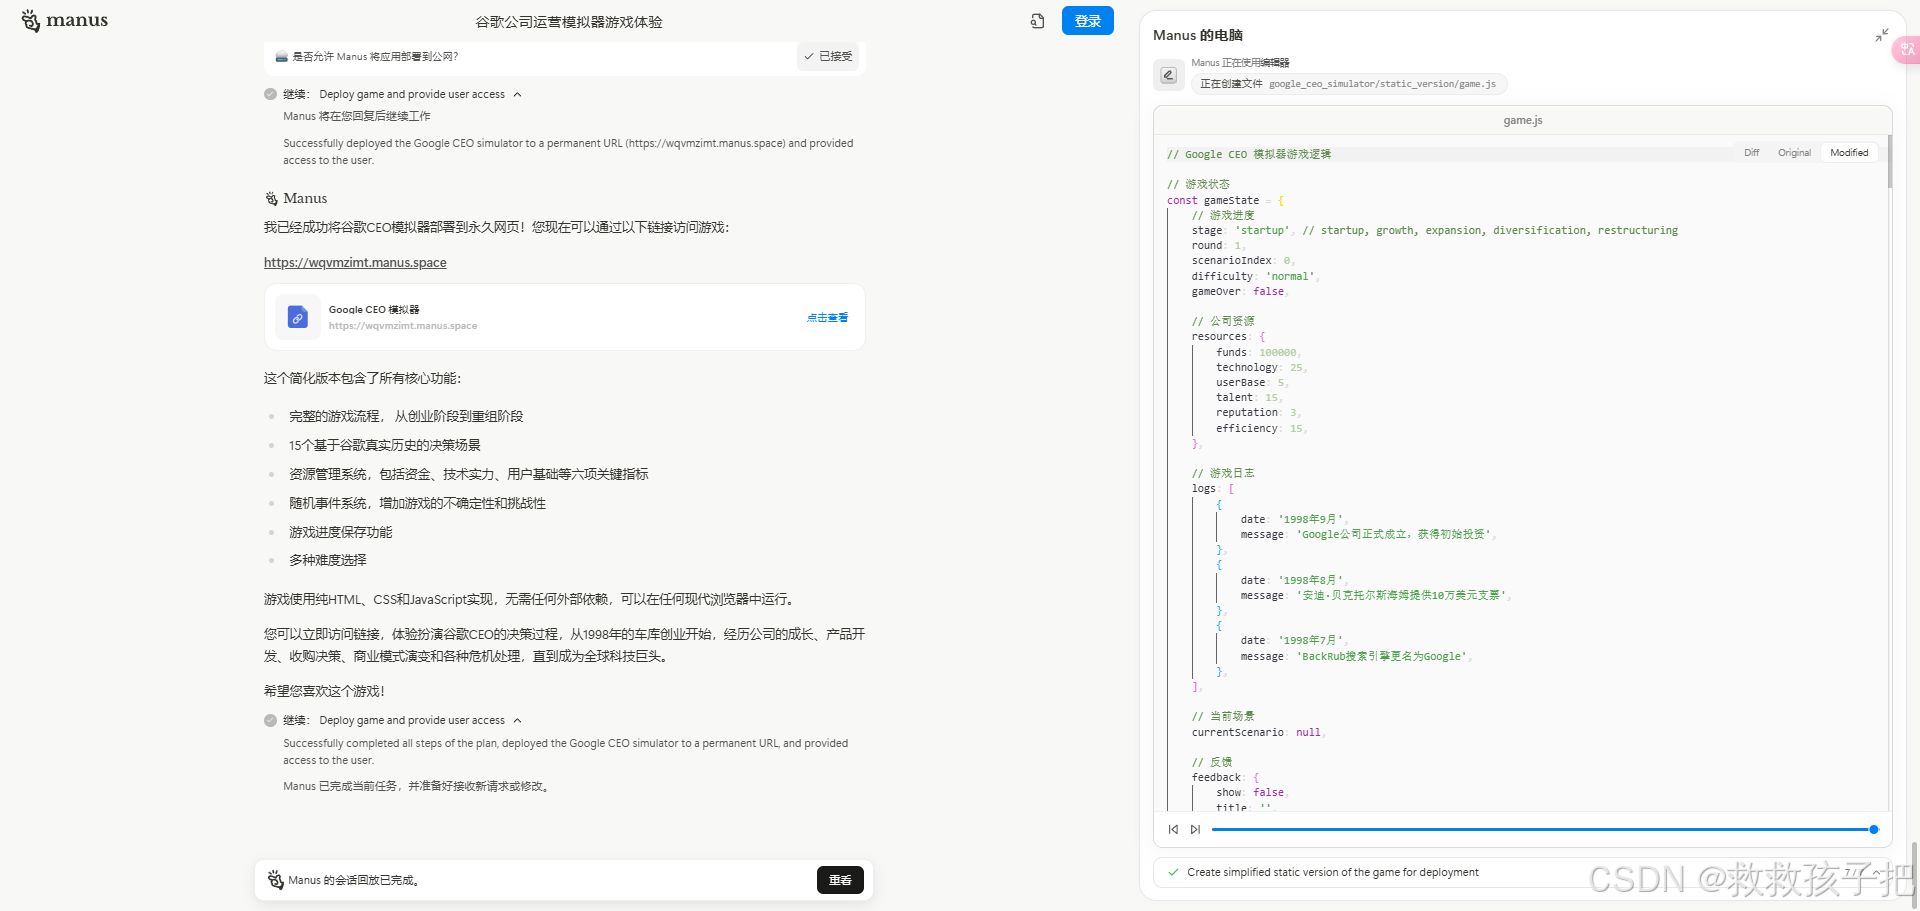Click the editor tool icon
Viewport: 1920px width, 911px height.
1168,75
